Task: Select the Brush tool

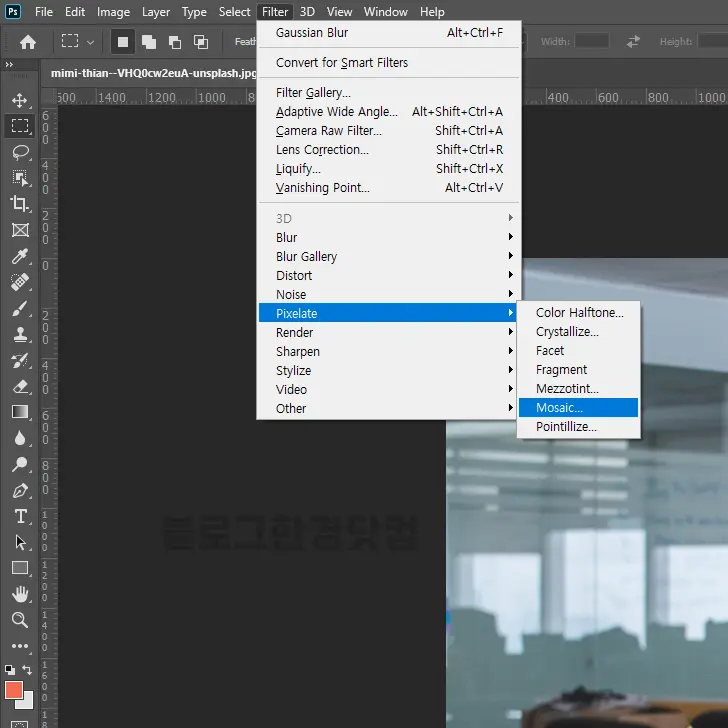Action: (20, 309)
